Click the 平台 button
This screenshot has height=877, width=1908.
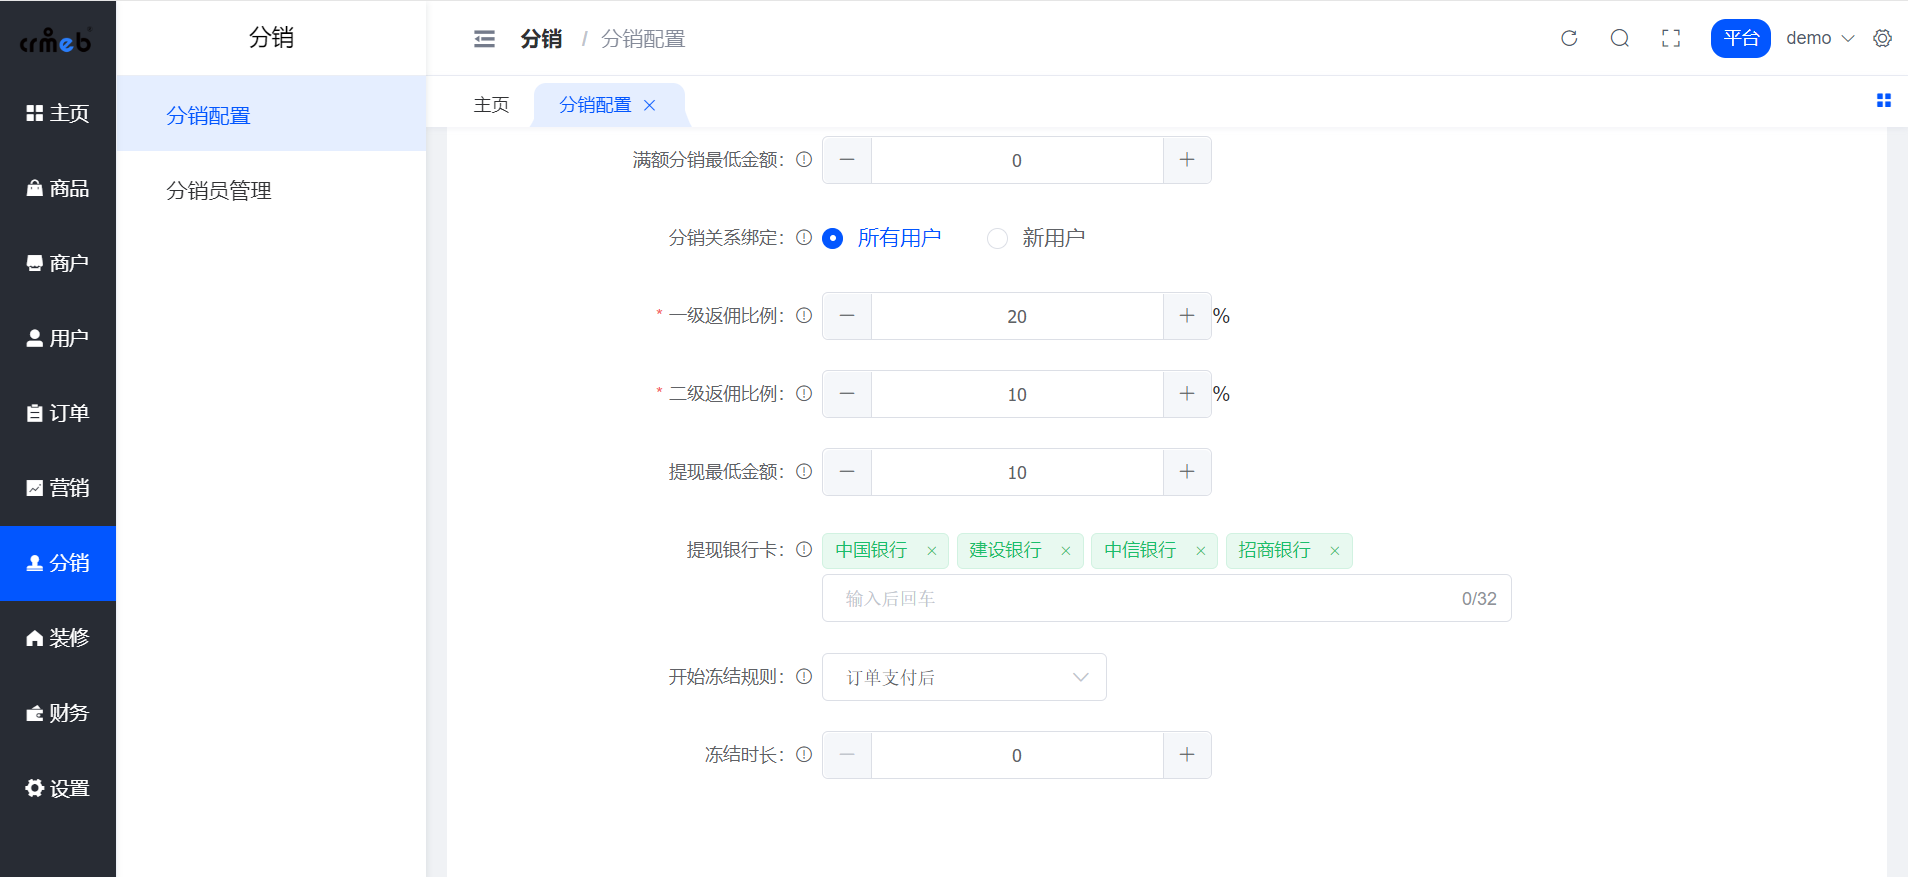(x=1740, y=38)
